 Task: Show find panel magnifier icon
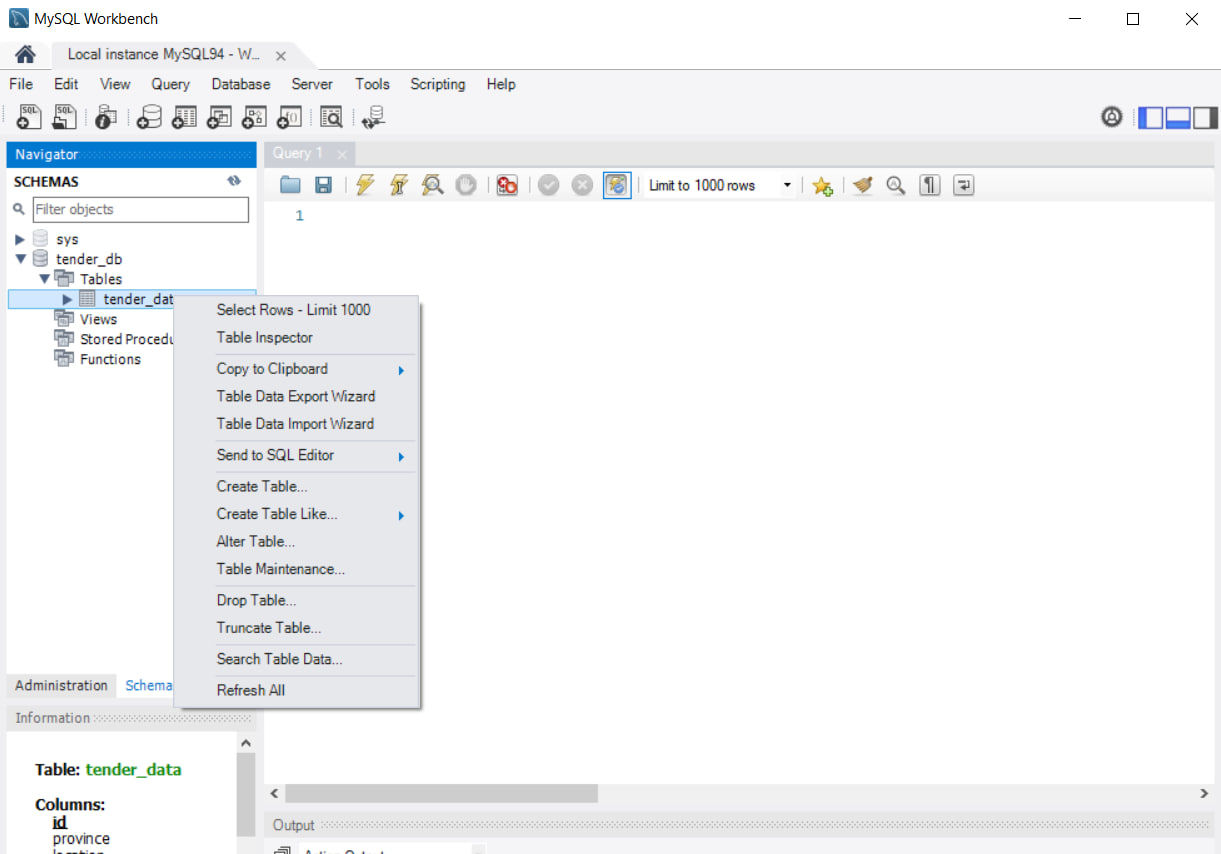pyautogui.click(x=895, y=185)
